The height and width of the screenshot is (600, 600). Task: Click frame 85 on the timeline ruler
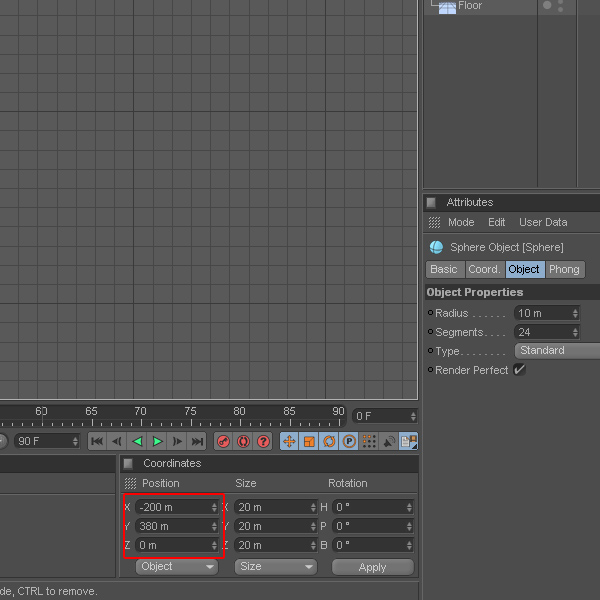coord(290,412)
